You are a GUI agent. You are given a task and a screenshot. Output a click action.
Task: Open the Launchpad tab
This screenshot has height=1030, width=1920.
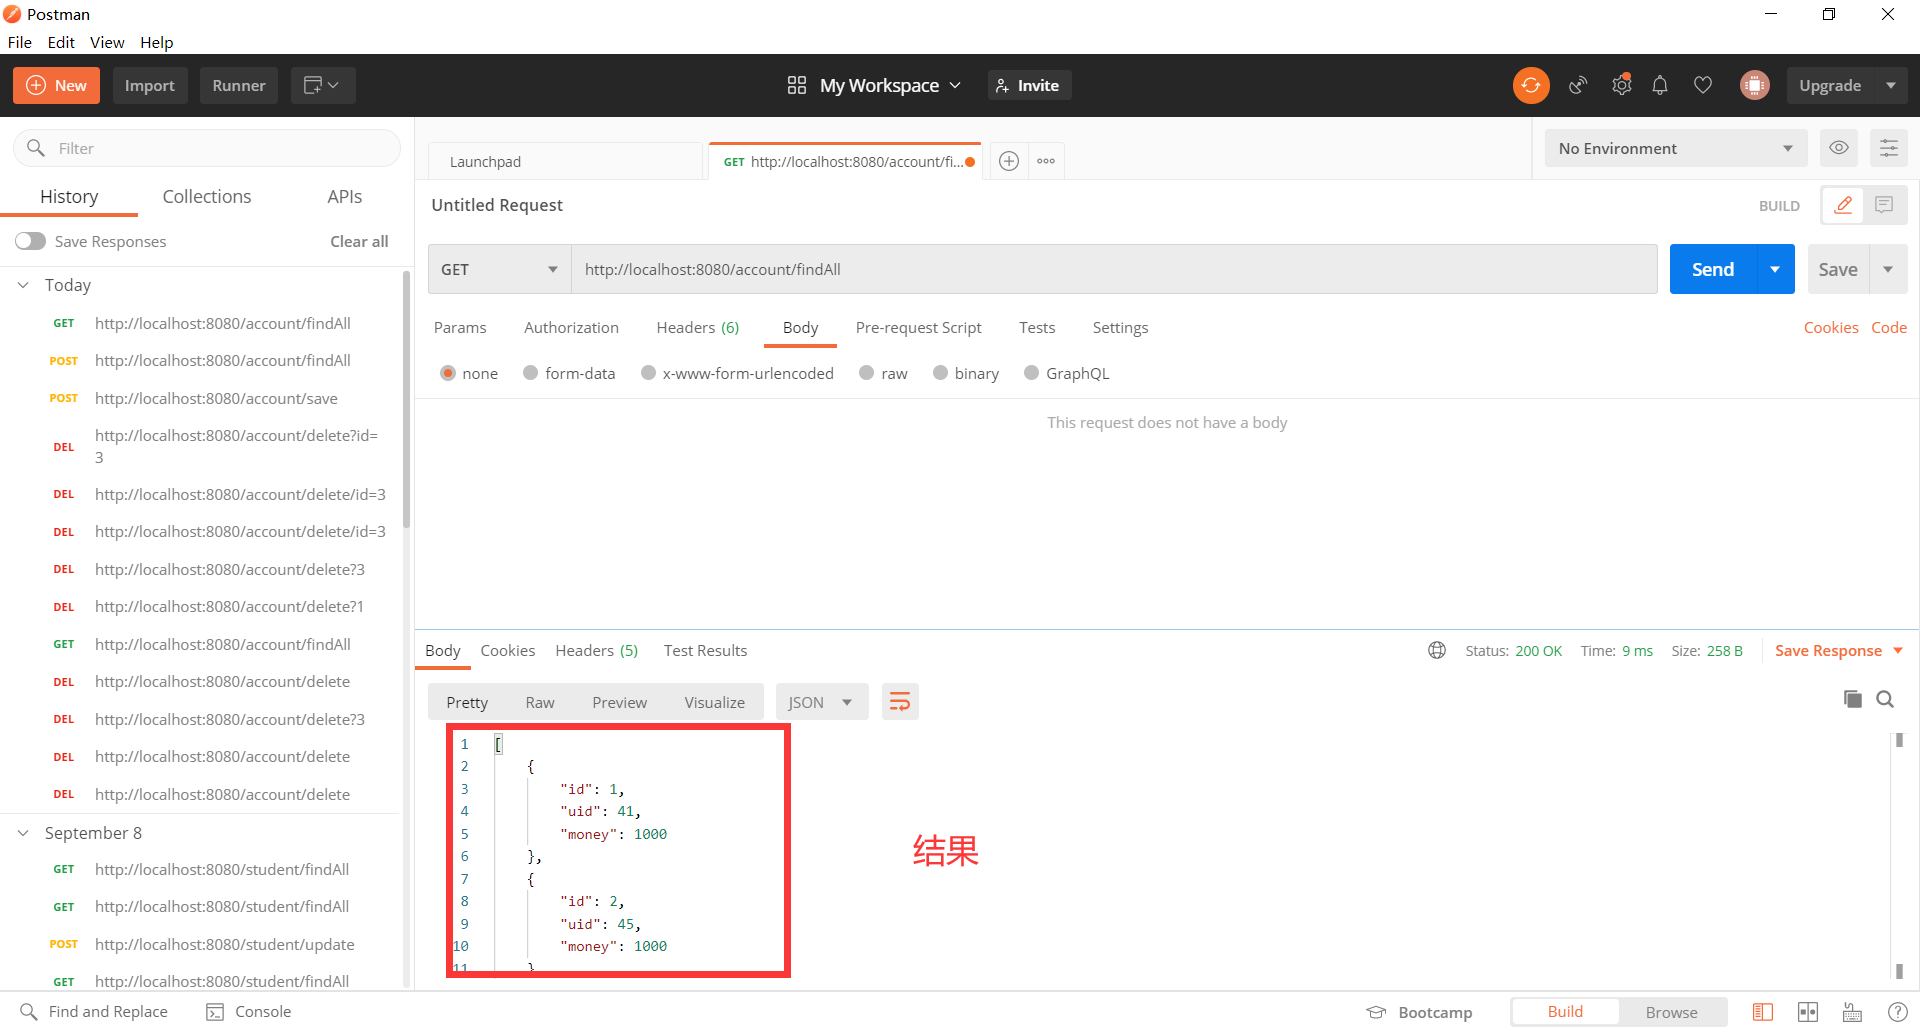565,161
